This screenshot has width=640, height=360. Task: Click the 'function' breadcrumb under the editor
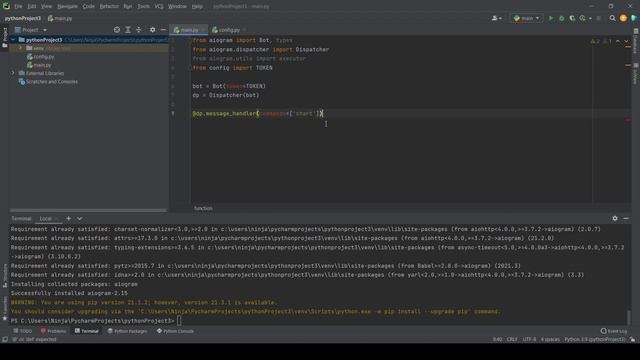click(x=203, y=208)
